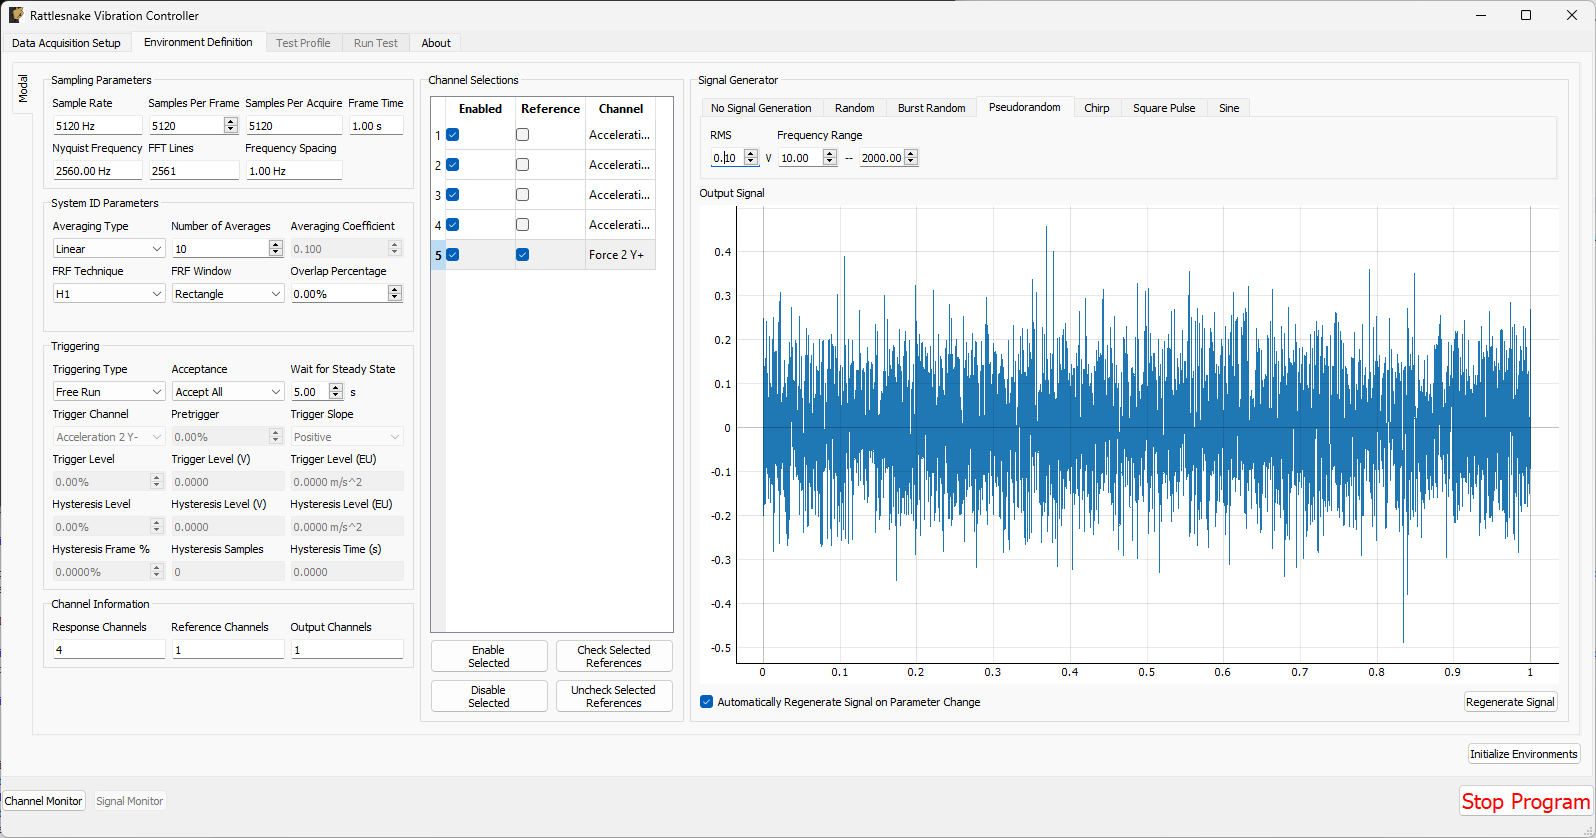
Task: Toggle Enabled checkbox for channel row 3
Action: [x=453, y=195]
